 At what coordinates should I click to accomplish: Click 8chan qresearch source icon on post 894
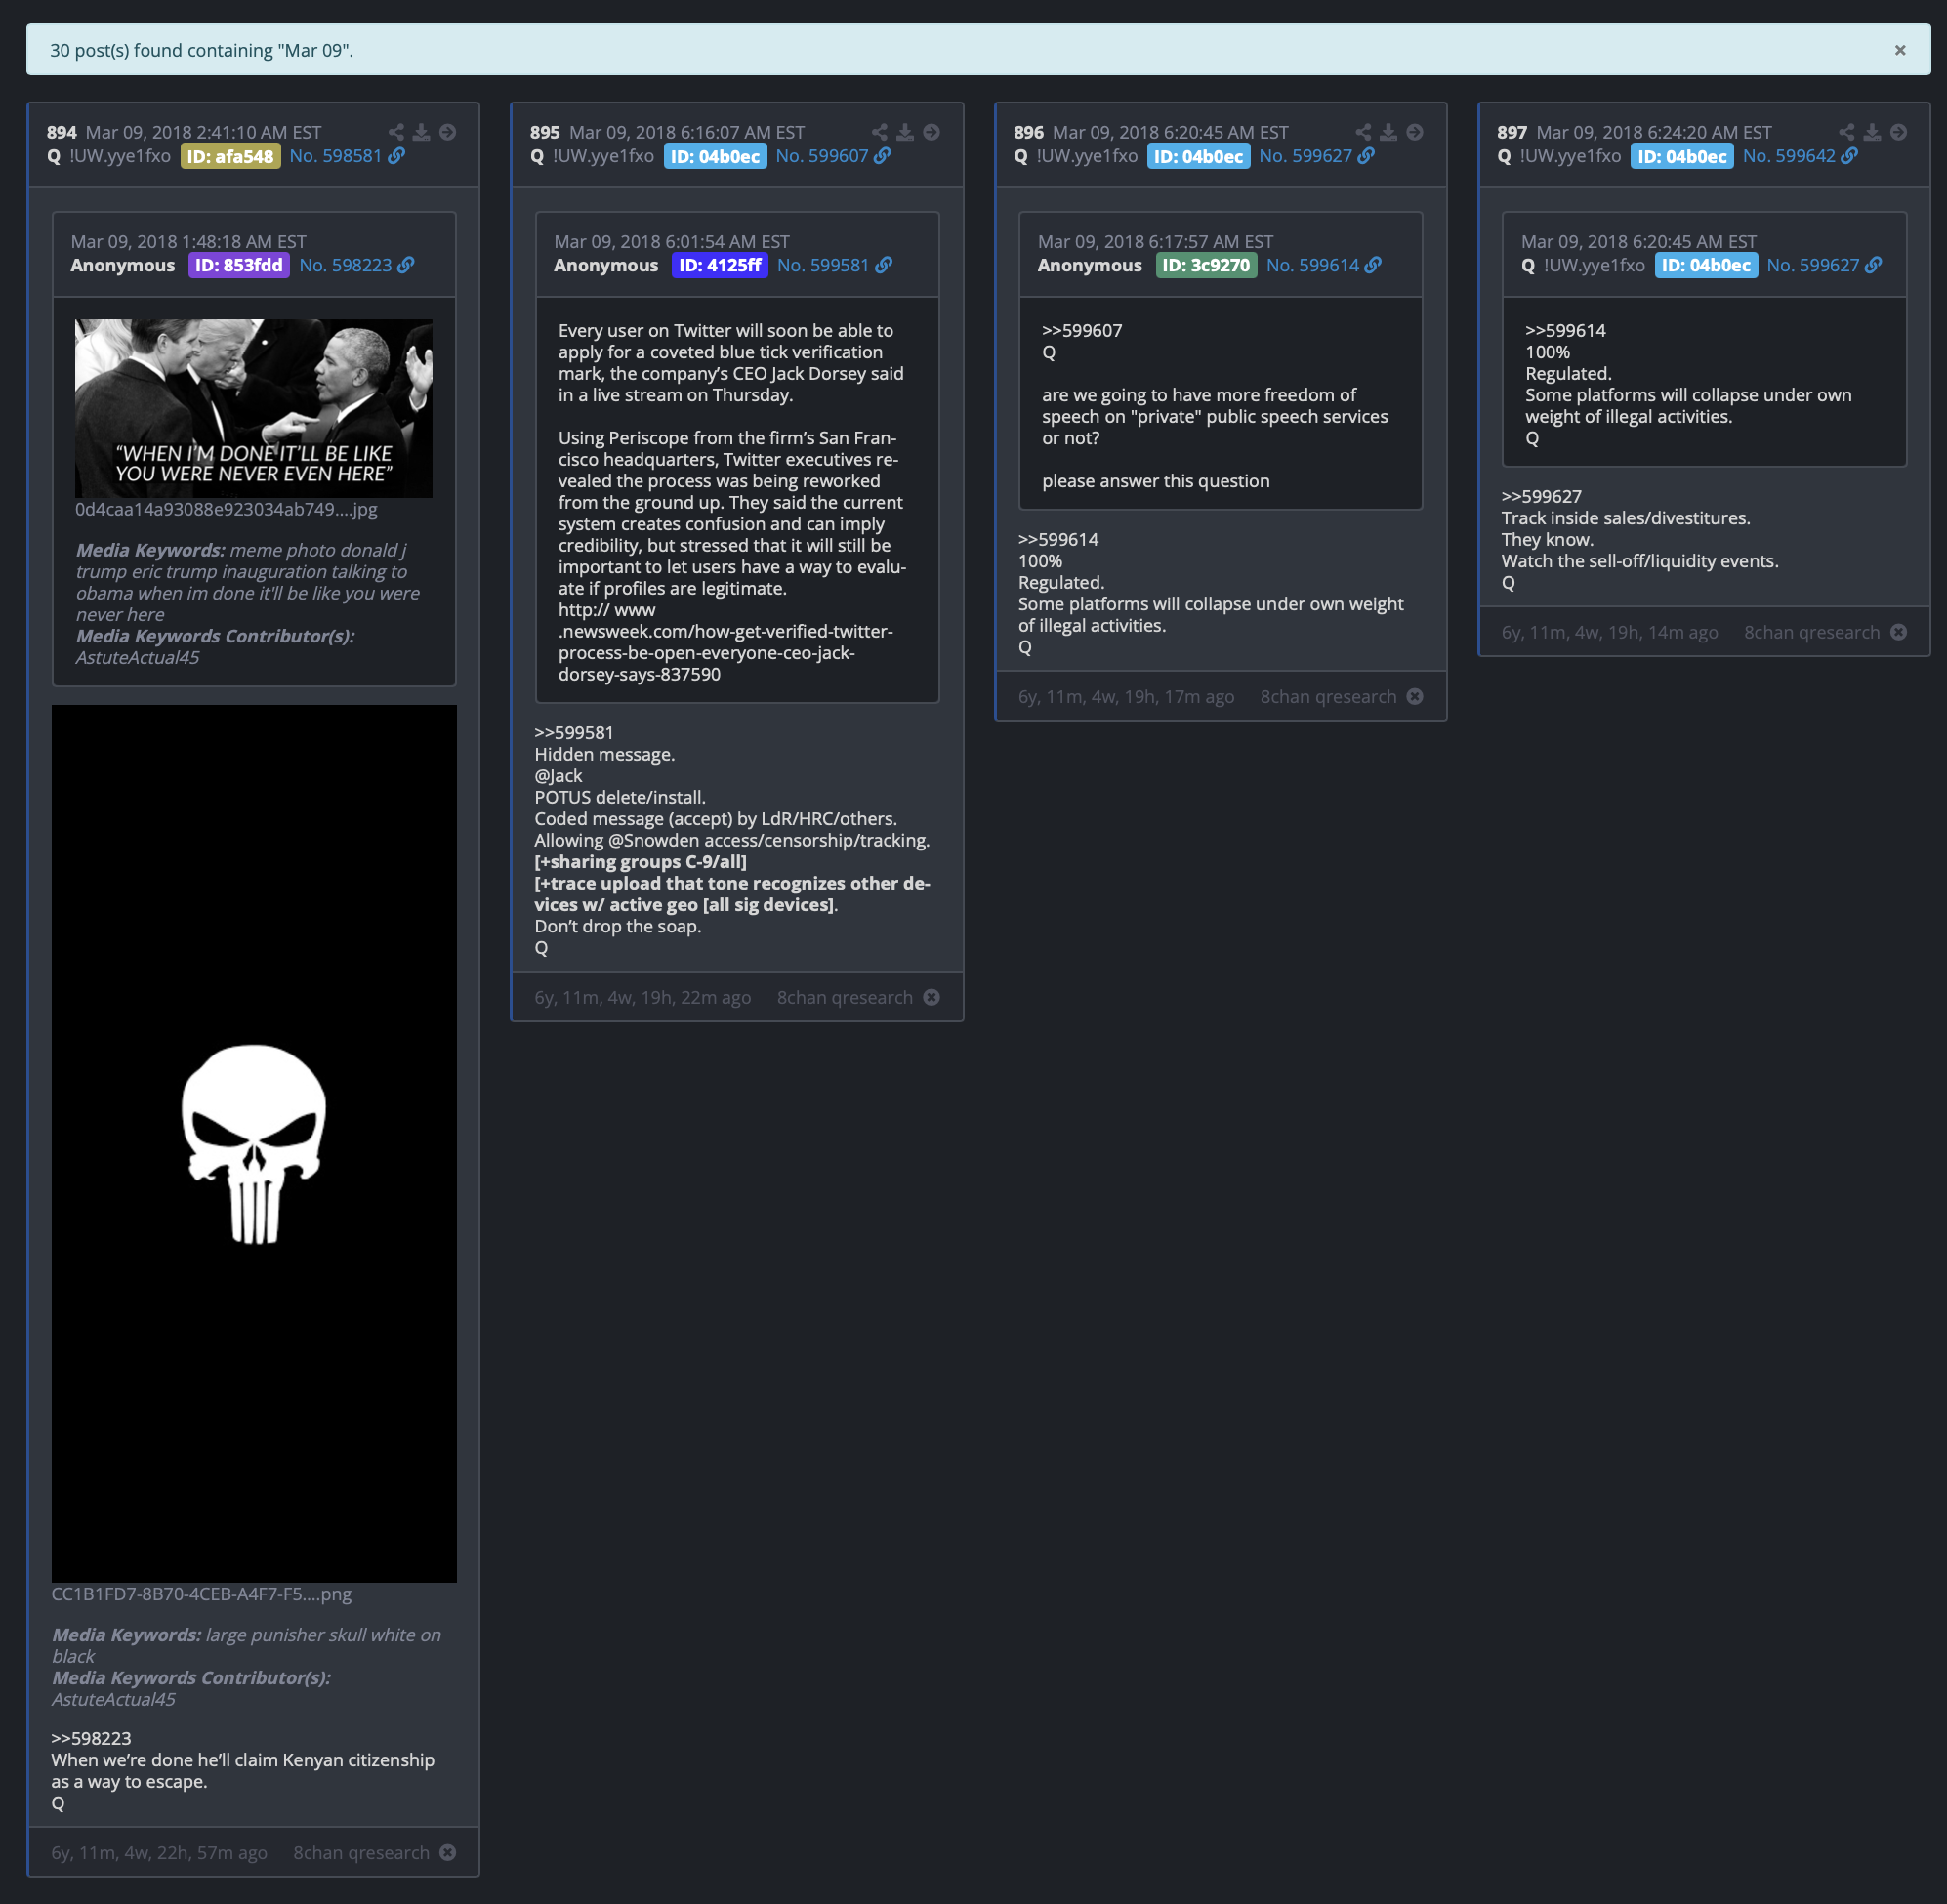[448, 1852]
